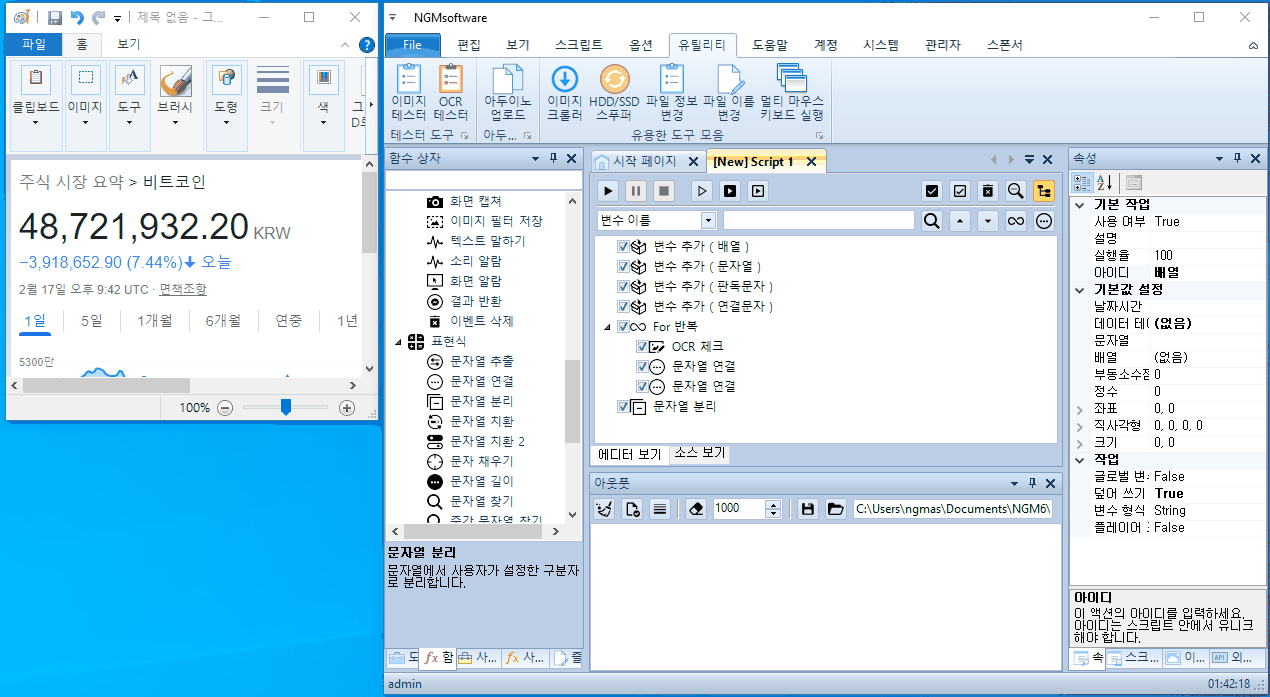
Task: Open 파일 정보 변경 tool
Action: pyautogui.click(x=672, y=93)
